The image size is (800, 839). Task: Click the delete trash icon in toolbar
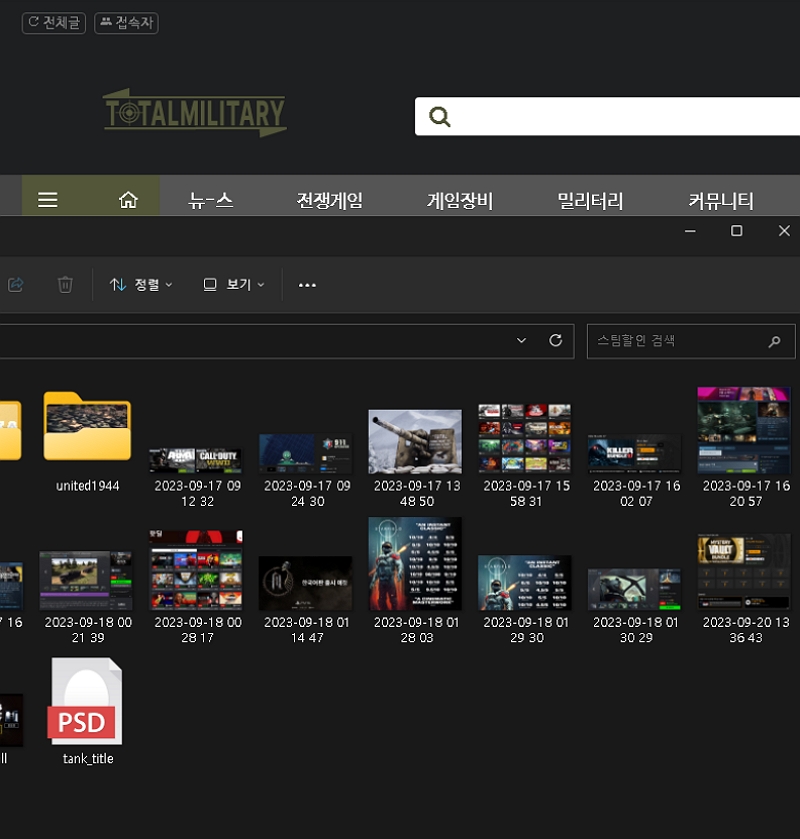[x=65, y=285]
